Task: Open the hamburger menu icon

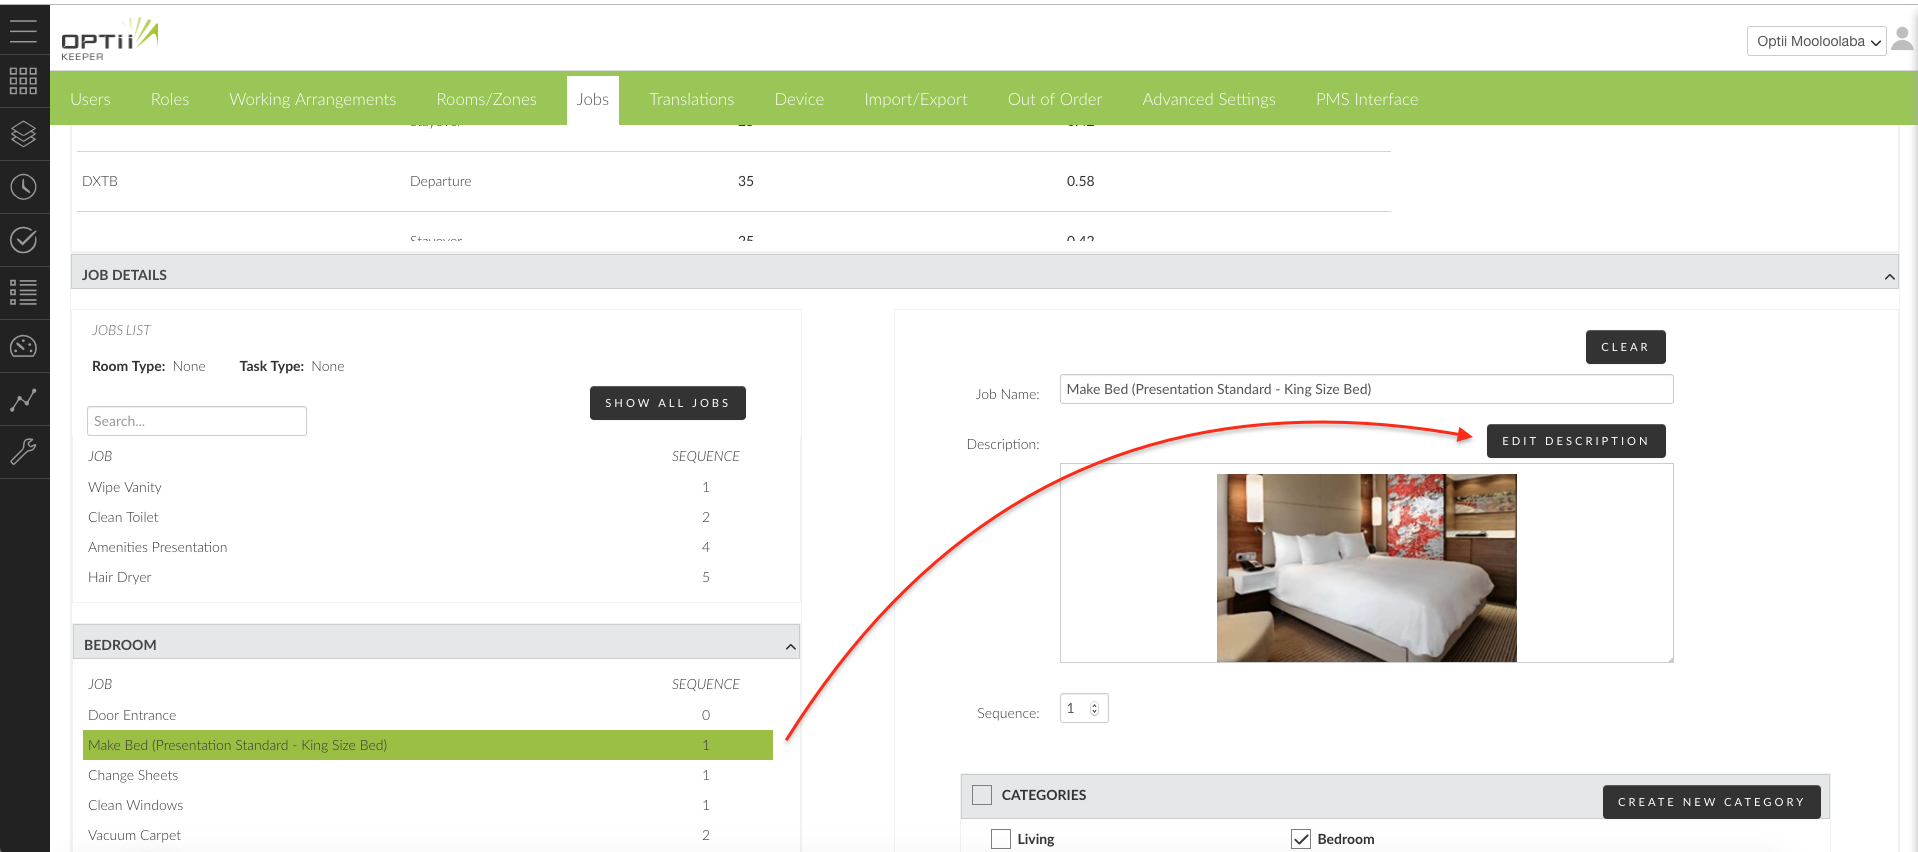Action: tap(23, 30)
